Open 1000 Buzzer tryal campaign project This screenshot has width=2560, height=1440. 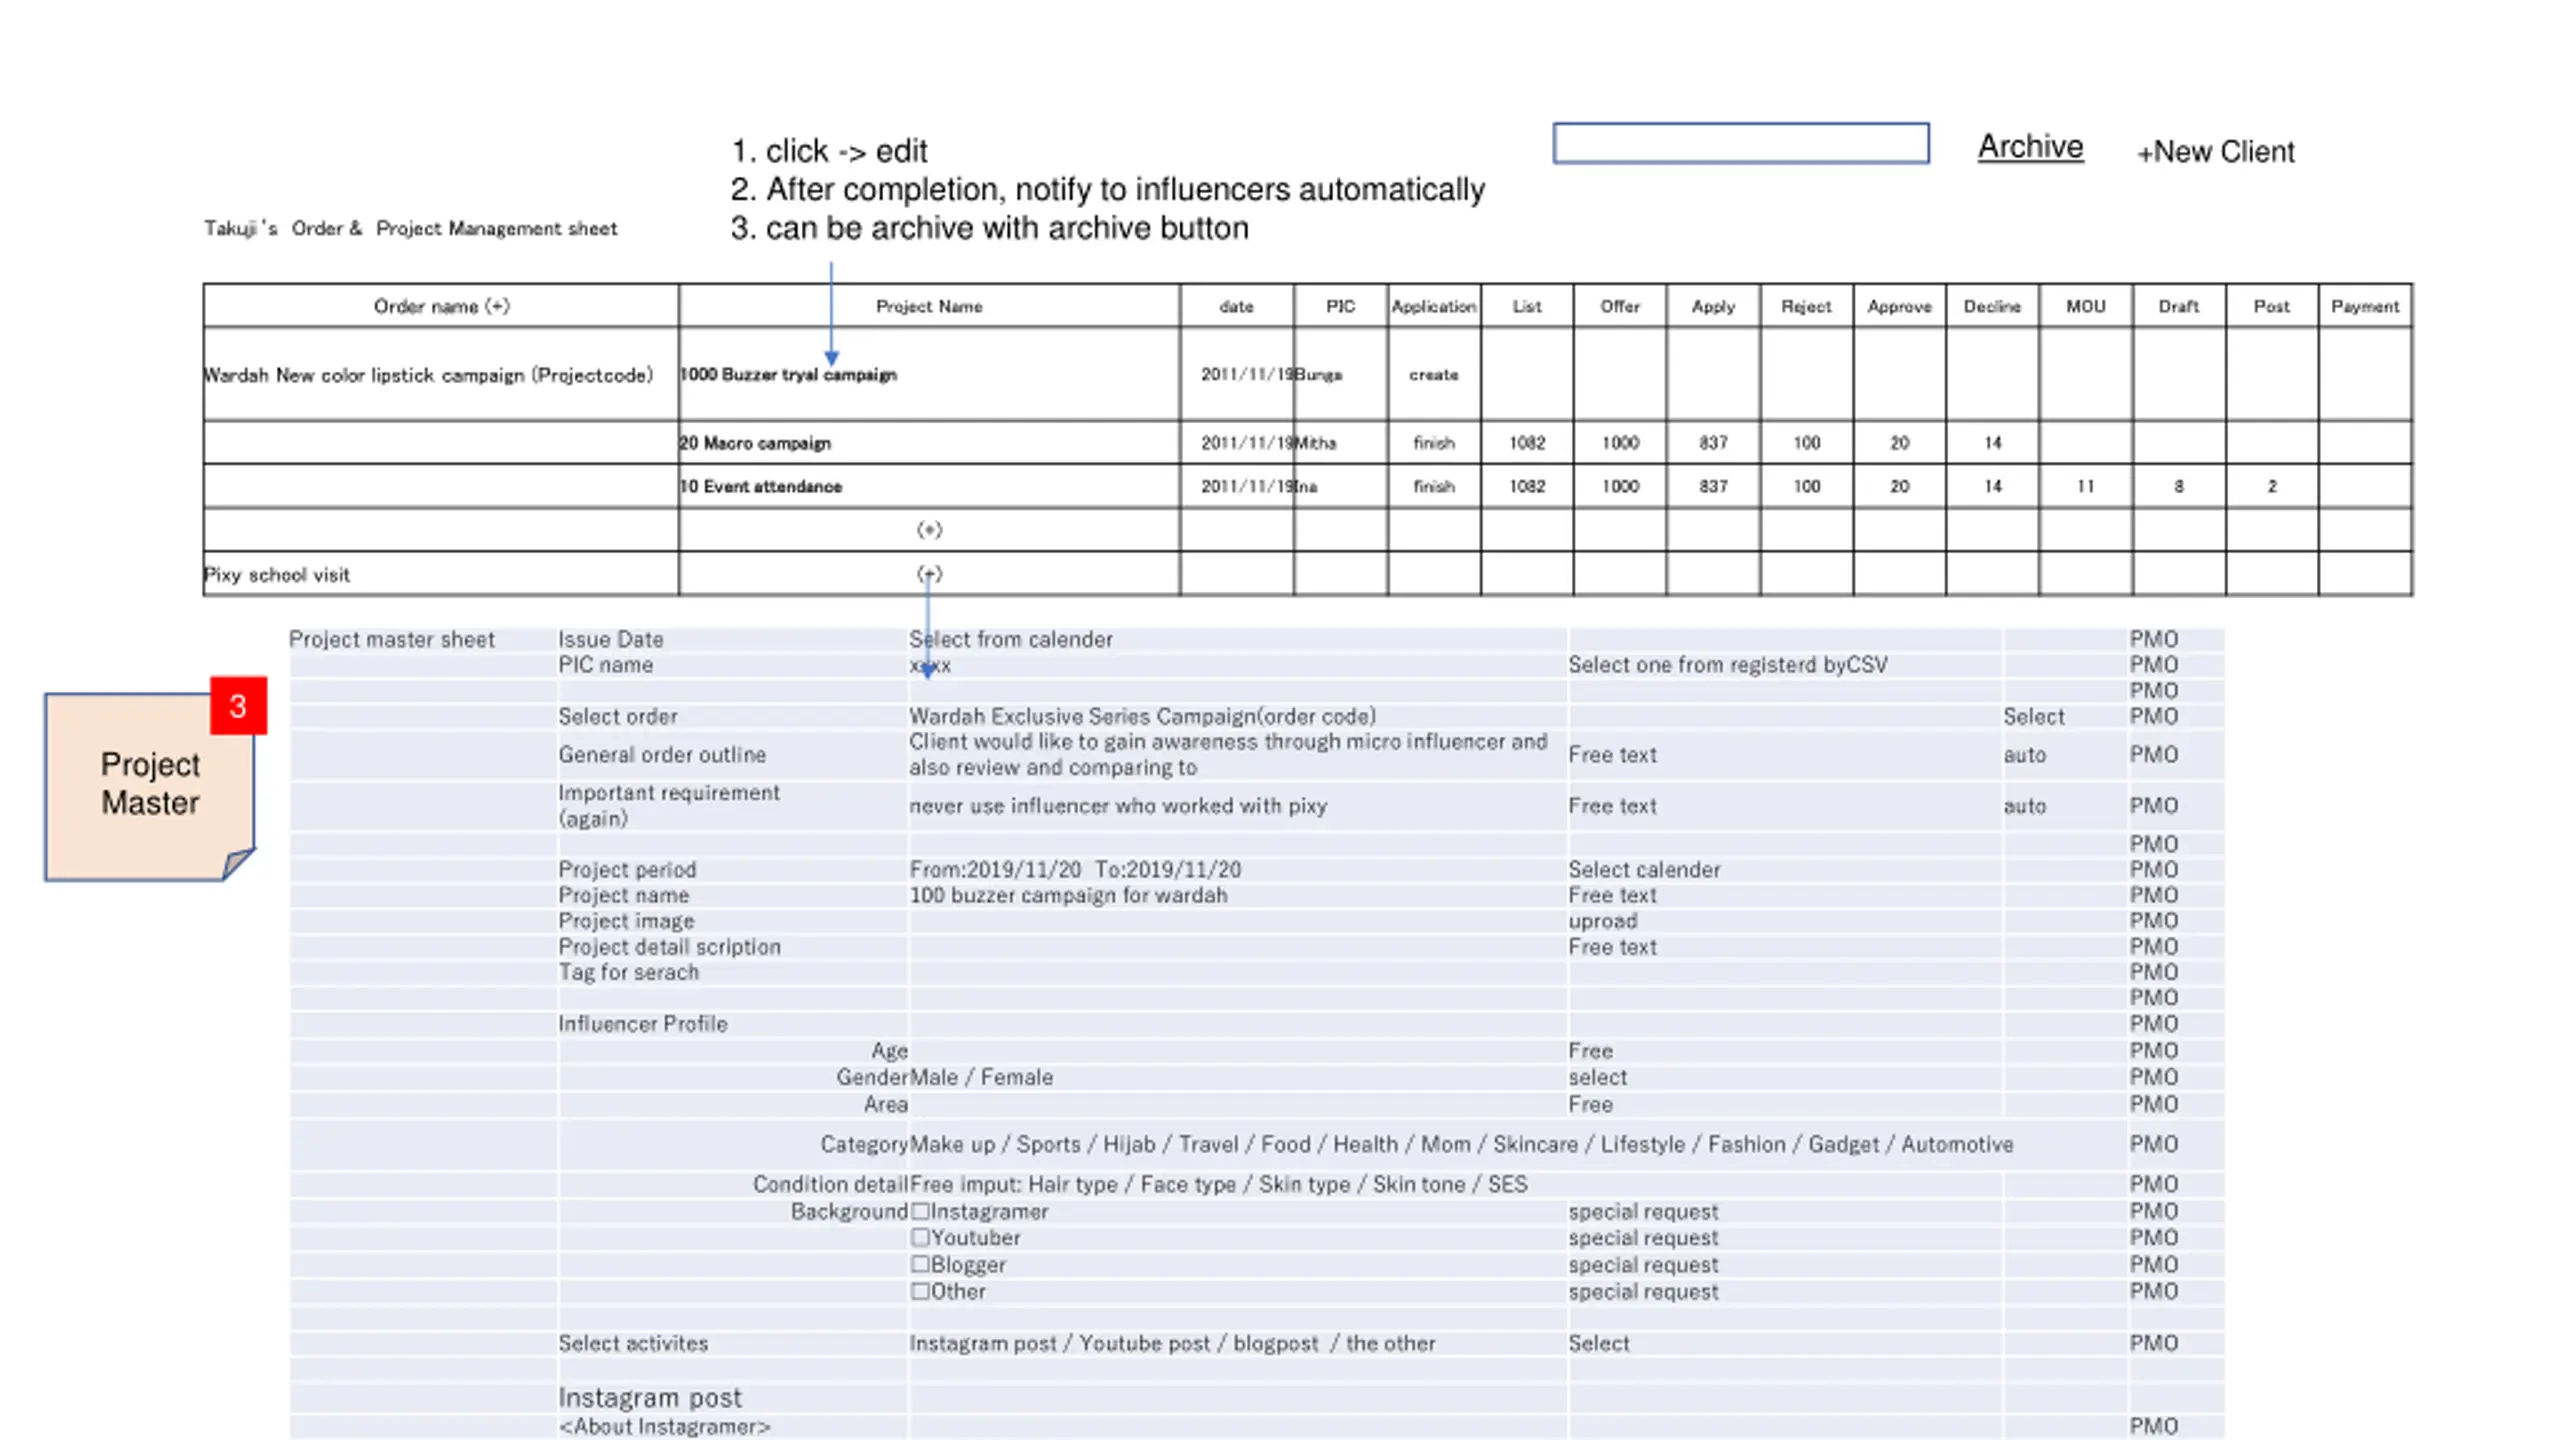[x=788, y=374]
